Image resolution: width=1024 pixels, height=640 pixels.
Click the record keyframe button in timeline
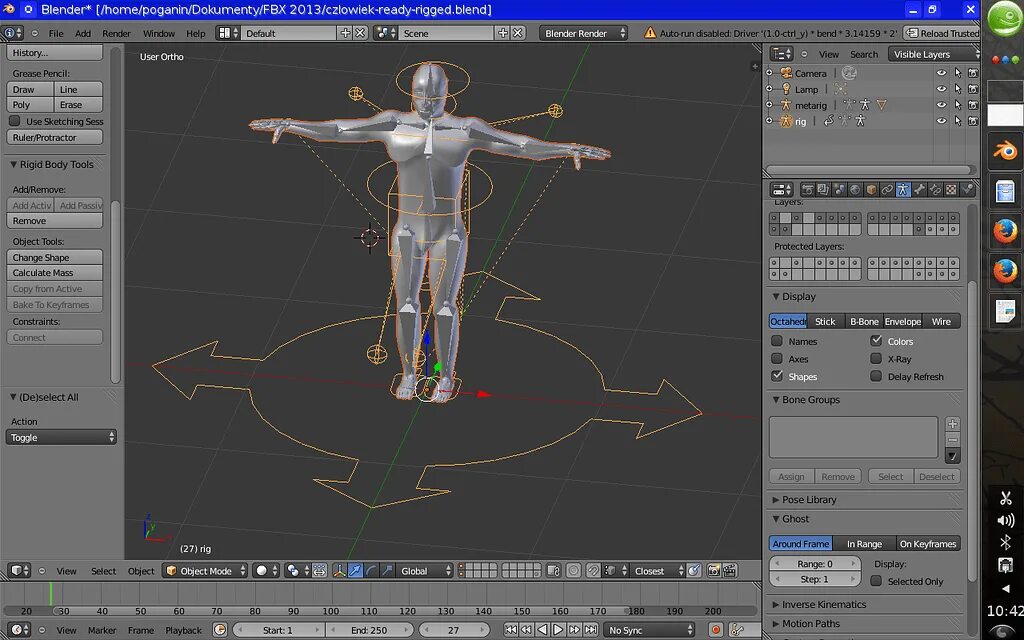715,630
